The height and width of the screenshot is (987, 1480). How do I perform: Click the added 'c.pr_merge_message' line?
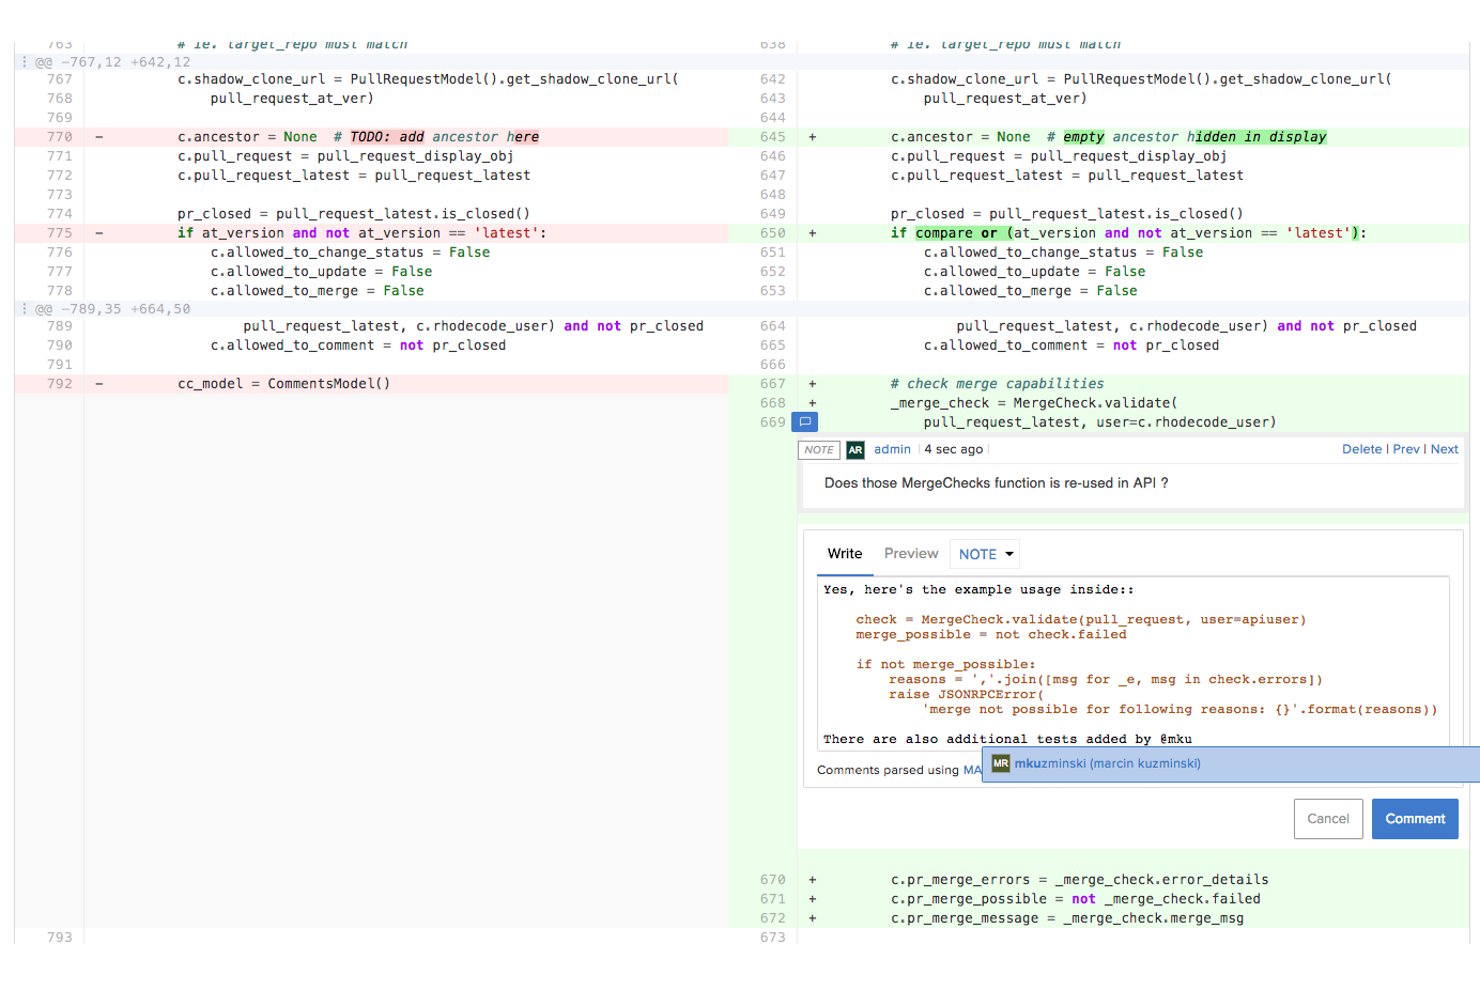pos(1067,918)
